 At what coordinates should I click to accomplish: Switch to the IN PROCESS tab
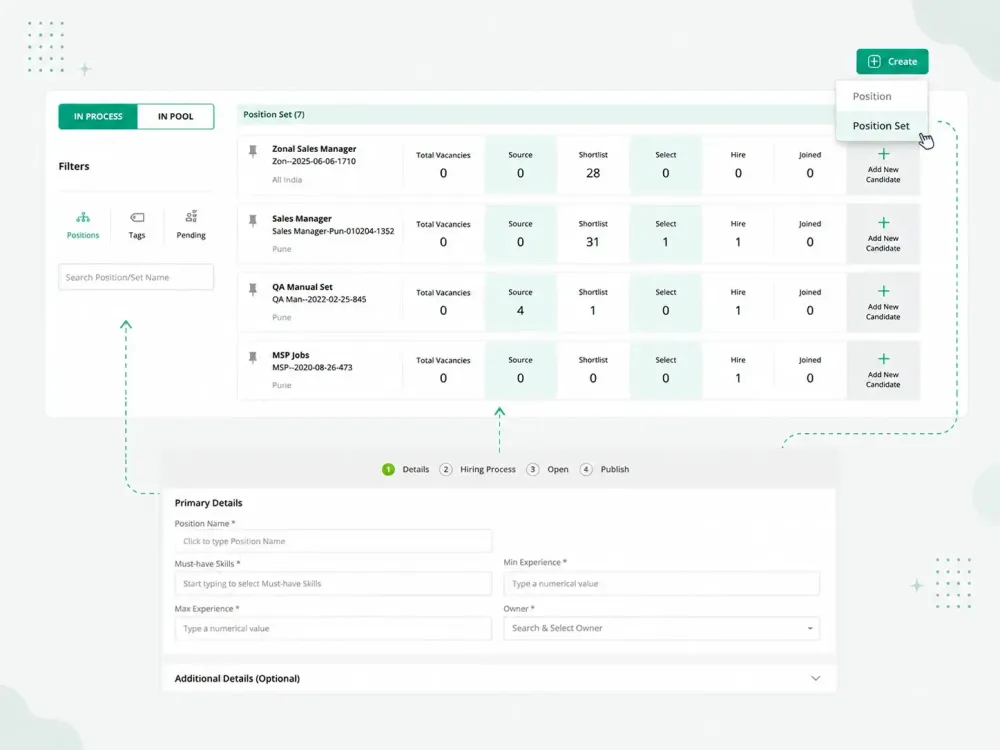(x=98, y=116)
